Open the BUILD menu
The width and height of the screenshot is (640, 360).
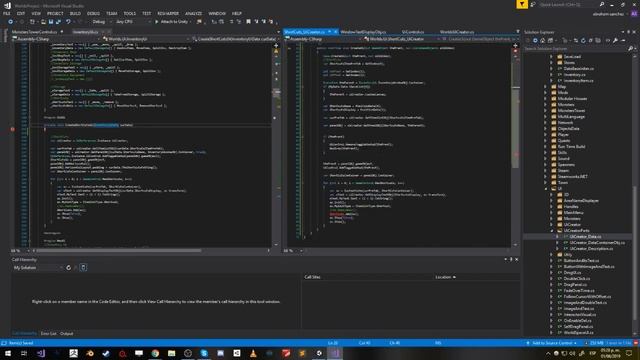click(75, 13)
